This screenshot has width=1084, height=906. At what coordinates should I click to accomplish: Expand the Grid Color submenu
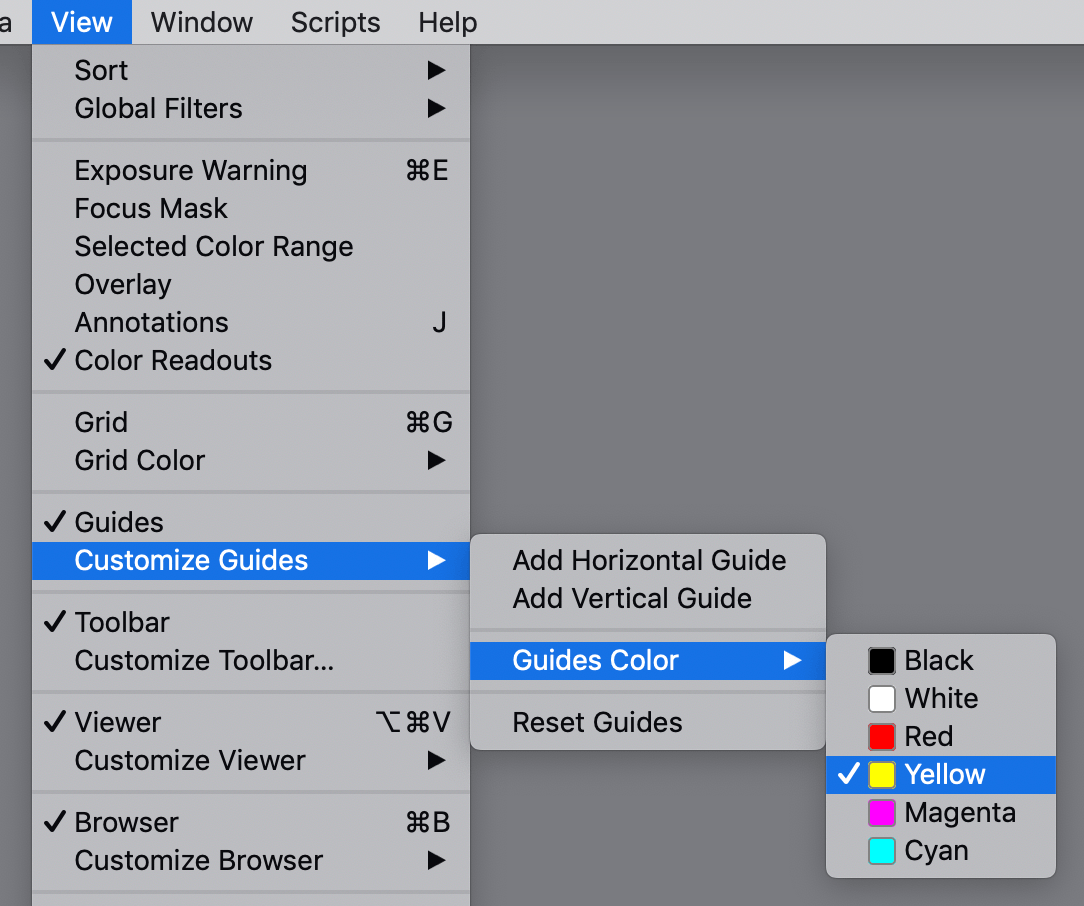click(x=251, y=460)
